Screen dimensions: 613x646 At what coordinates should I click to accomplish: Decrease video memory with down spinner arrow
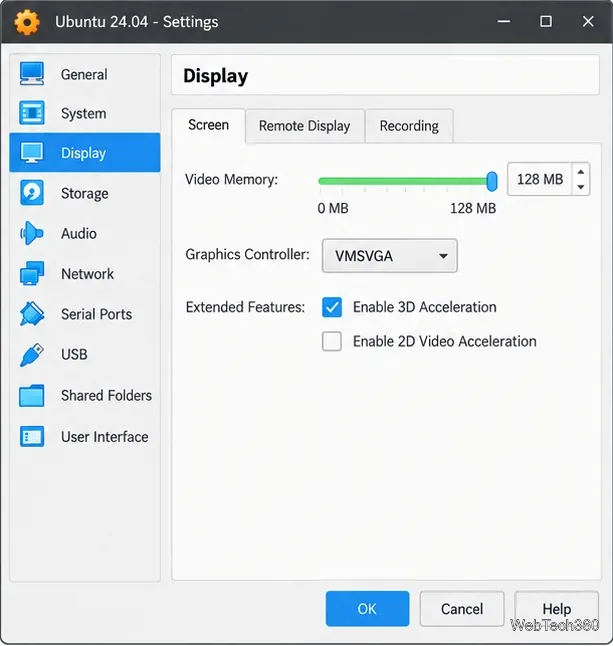click(581, 187)
